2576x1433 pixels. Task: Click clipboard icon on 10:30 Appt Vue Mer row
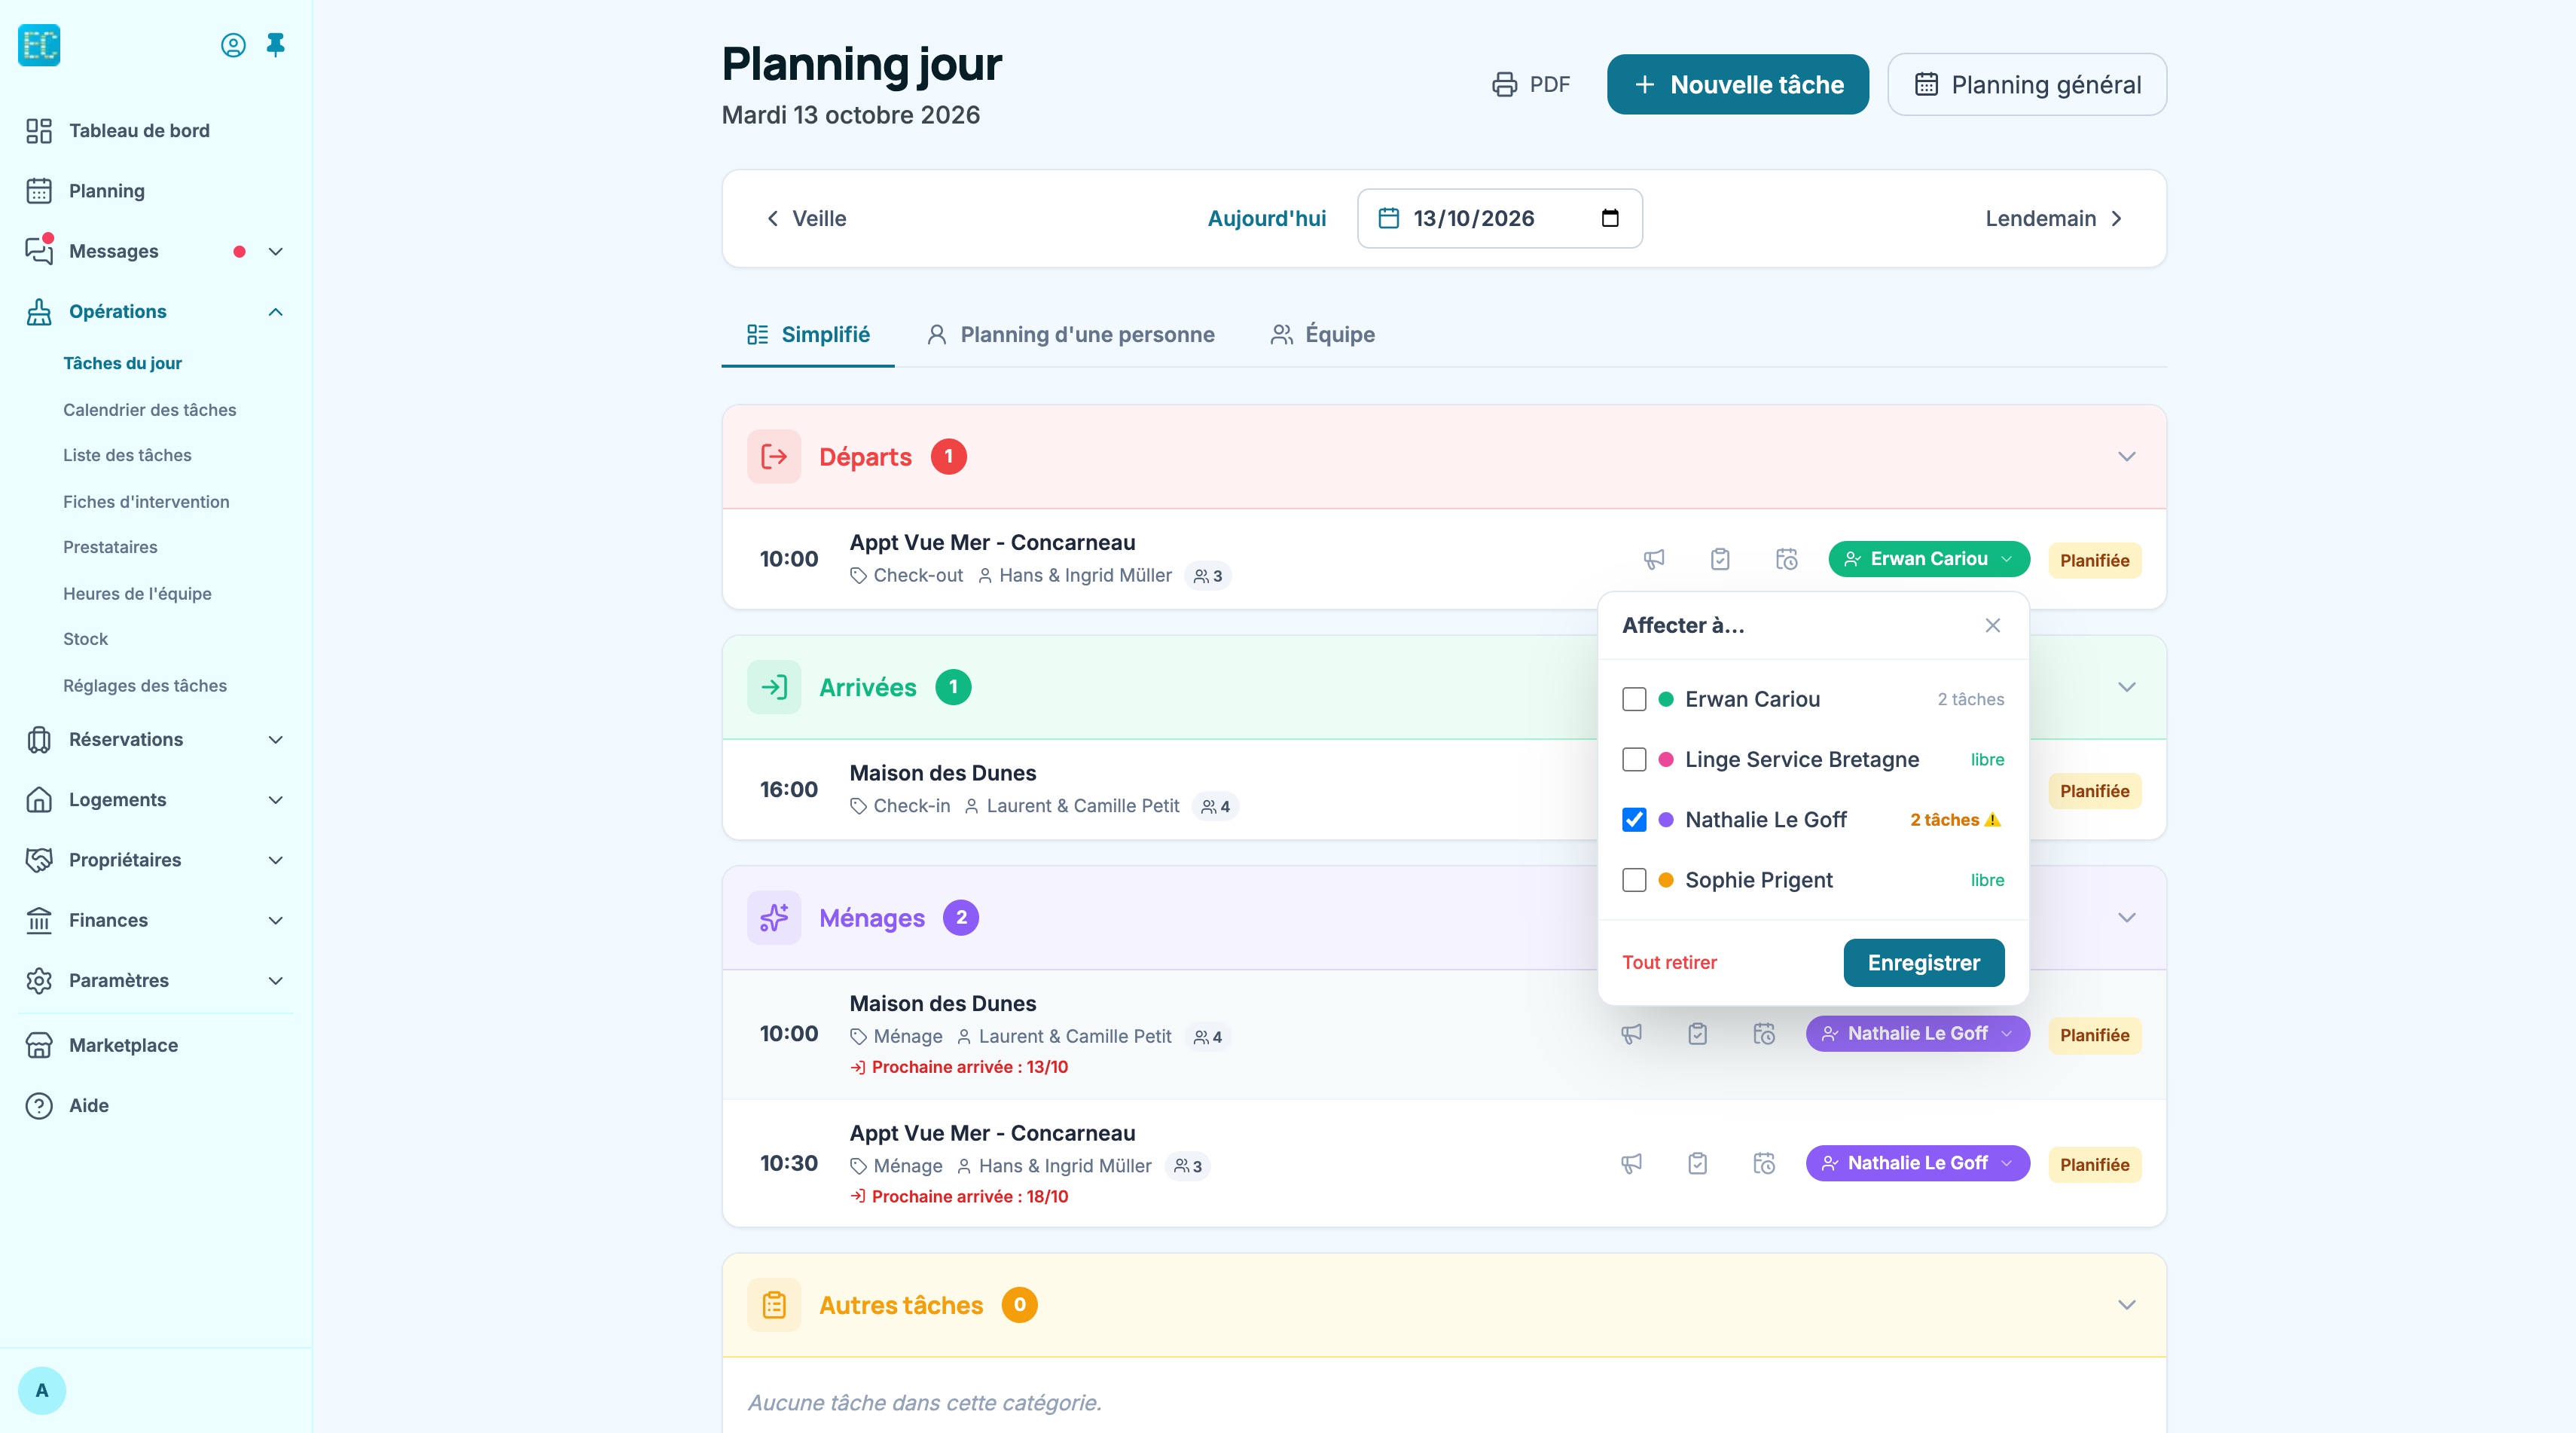point(1698,1163)
